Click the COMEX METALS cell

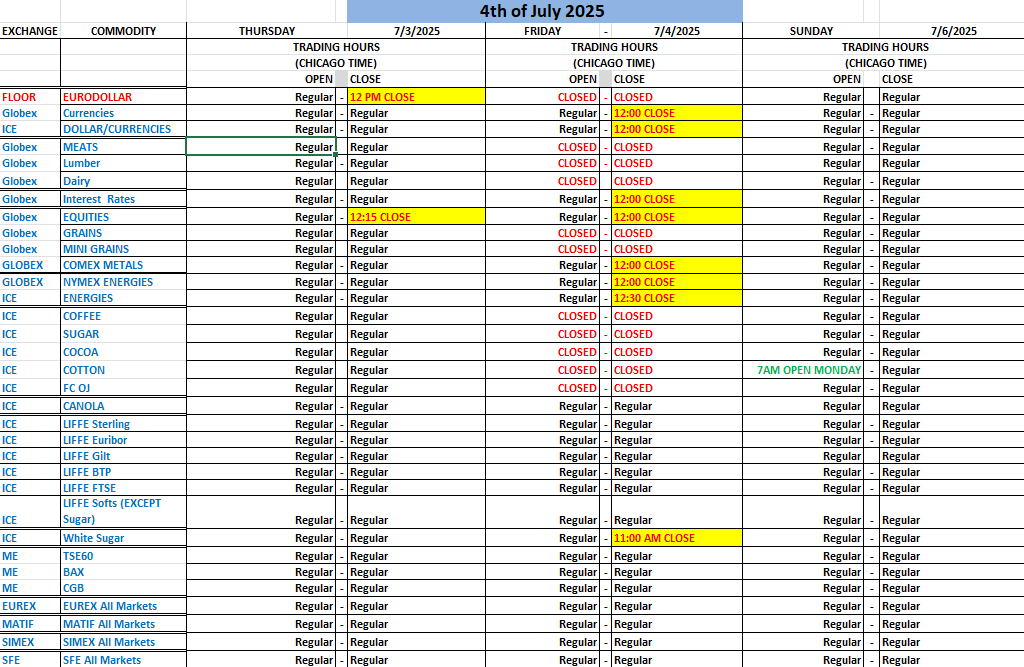(x=123, y=265)
